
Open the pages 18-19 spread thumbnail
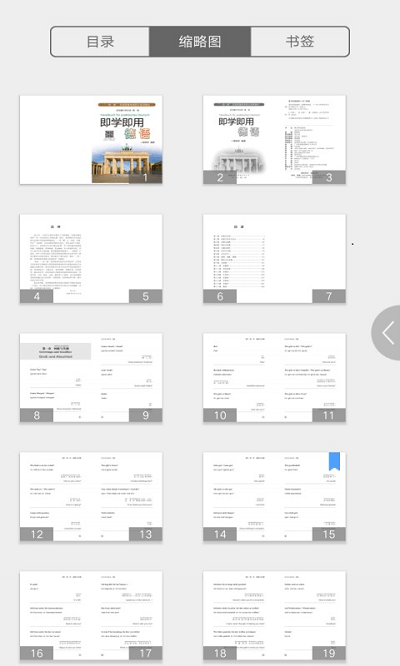tap(274, 615)
